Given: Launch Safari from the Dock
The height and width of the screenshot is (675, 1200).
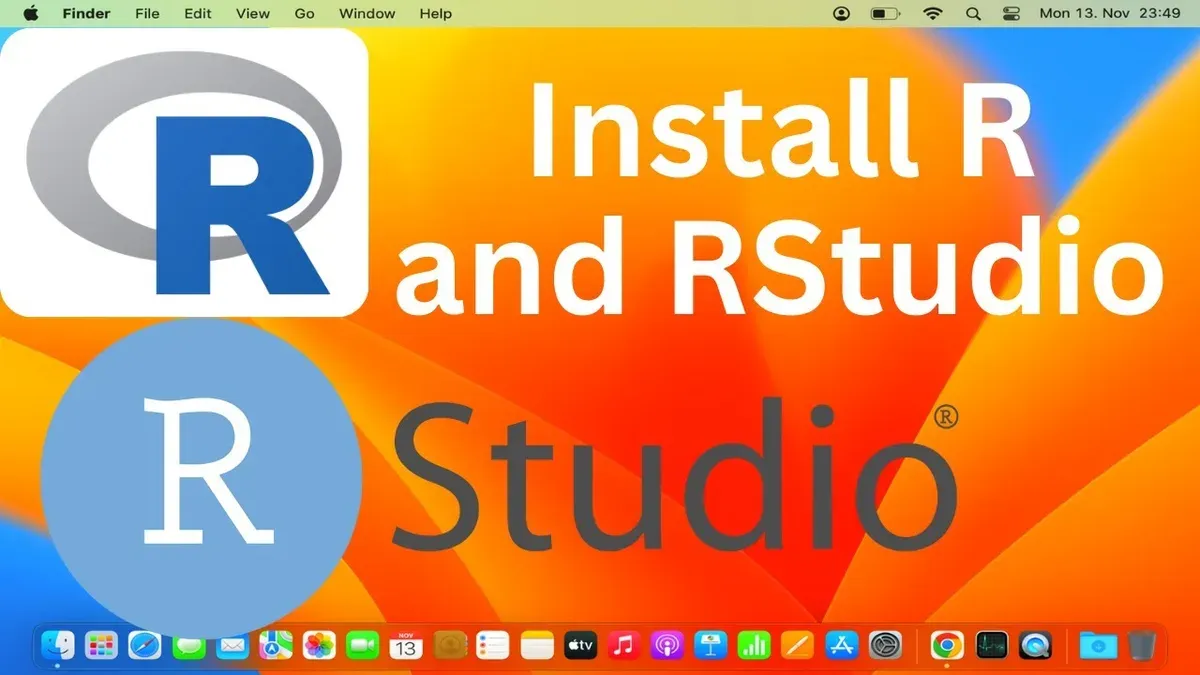Looking at the screenshot, I should (145, 647).
